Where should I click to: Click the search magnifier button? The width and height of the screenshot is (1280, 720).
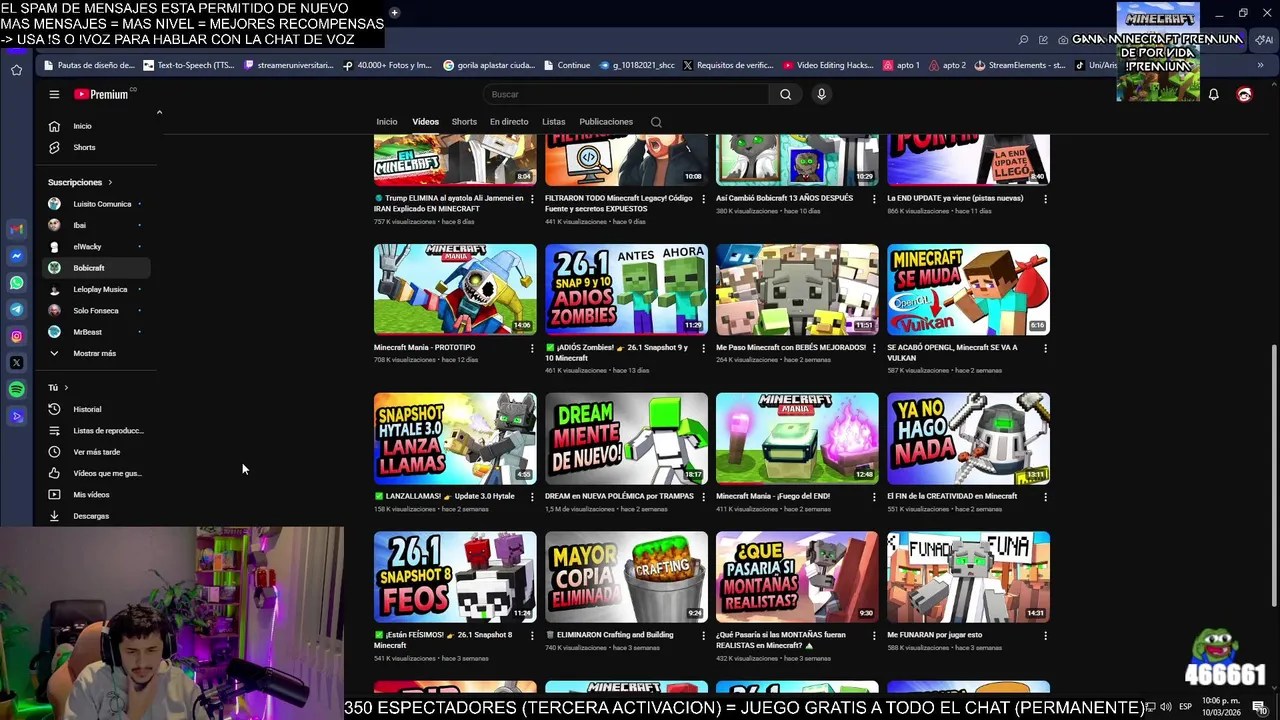pos(785,94)
